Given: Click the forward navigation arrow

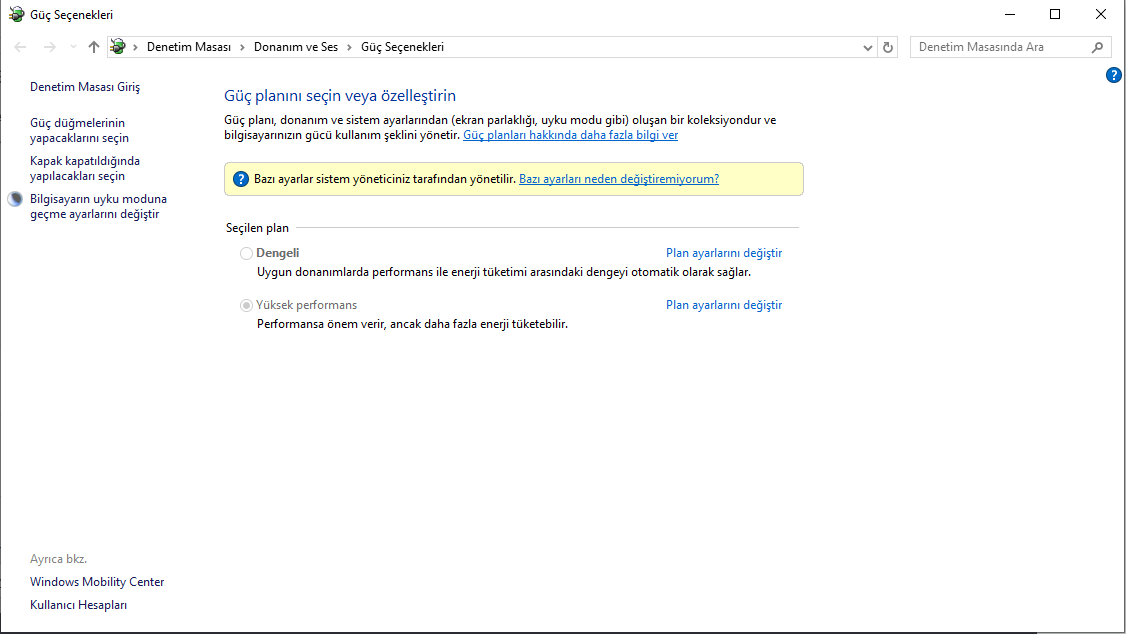Looking at the screenshot, I should point(50,47).
